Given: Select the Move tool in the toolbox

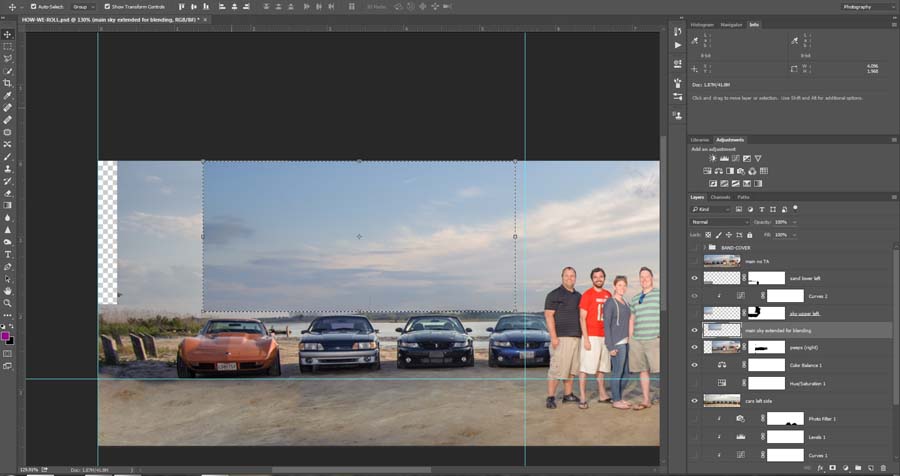Looking at the screenshot, I should (7, 34).
